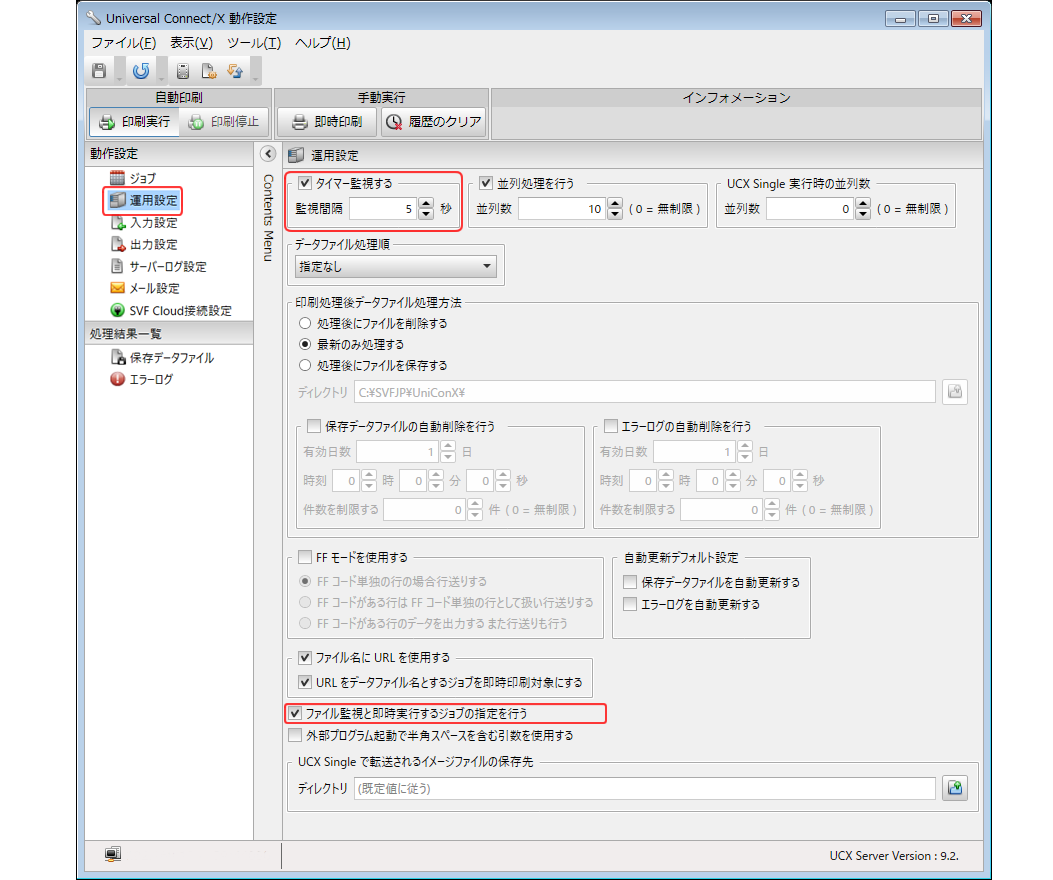Viewport: 1053px width, 880px height.
Task: Increase the 監視間隔 seconds with up arrow
Action: coord(426,203)
